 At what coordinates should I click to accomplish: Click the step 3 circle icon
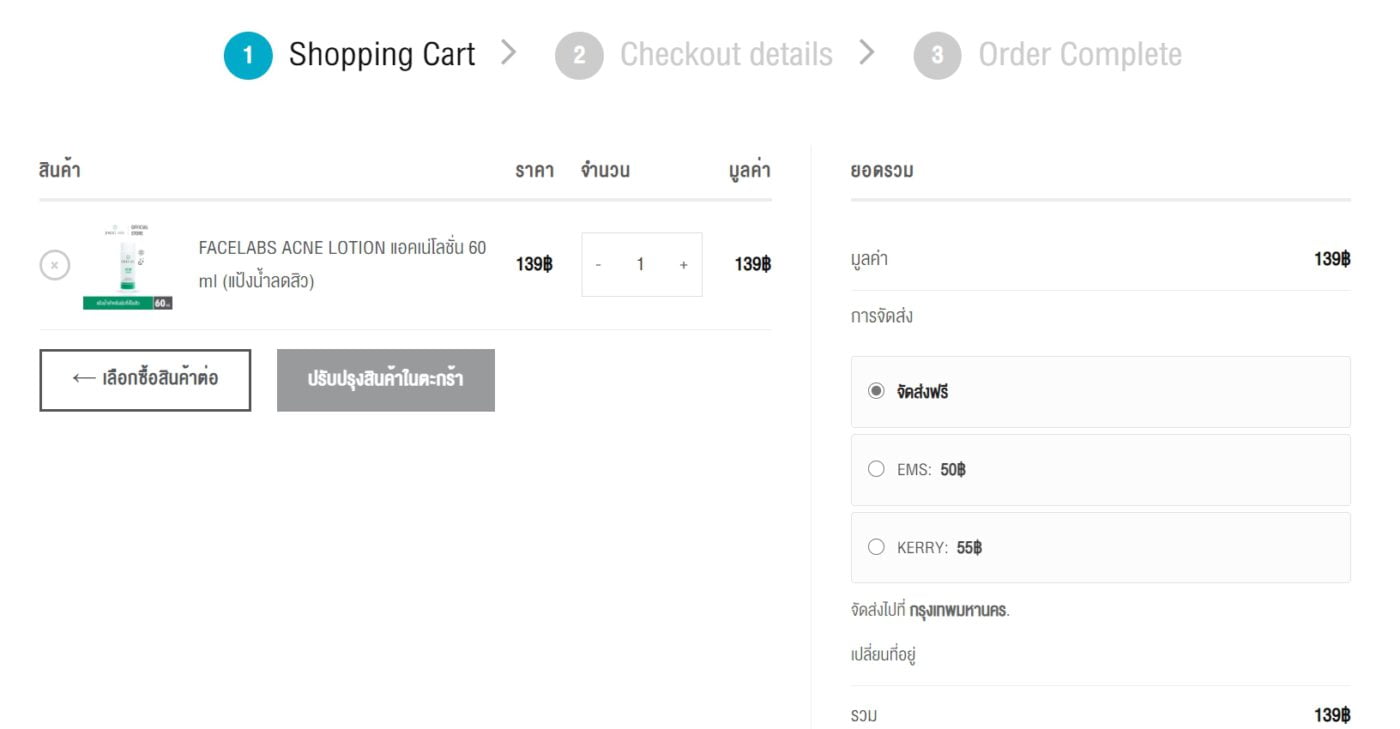(x=937, y=56)
